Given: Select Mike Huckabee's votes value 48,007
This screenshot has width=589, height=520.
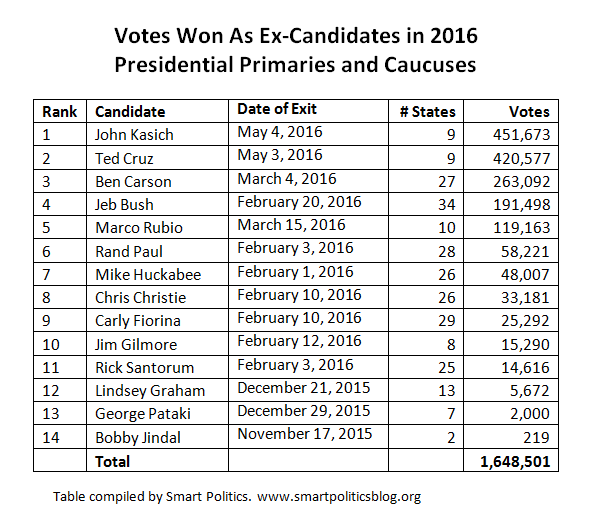Looking at the screenshot, I should [x=525, y=275].
